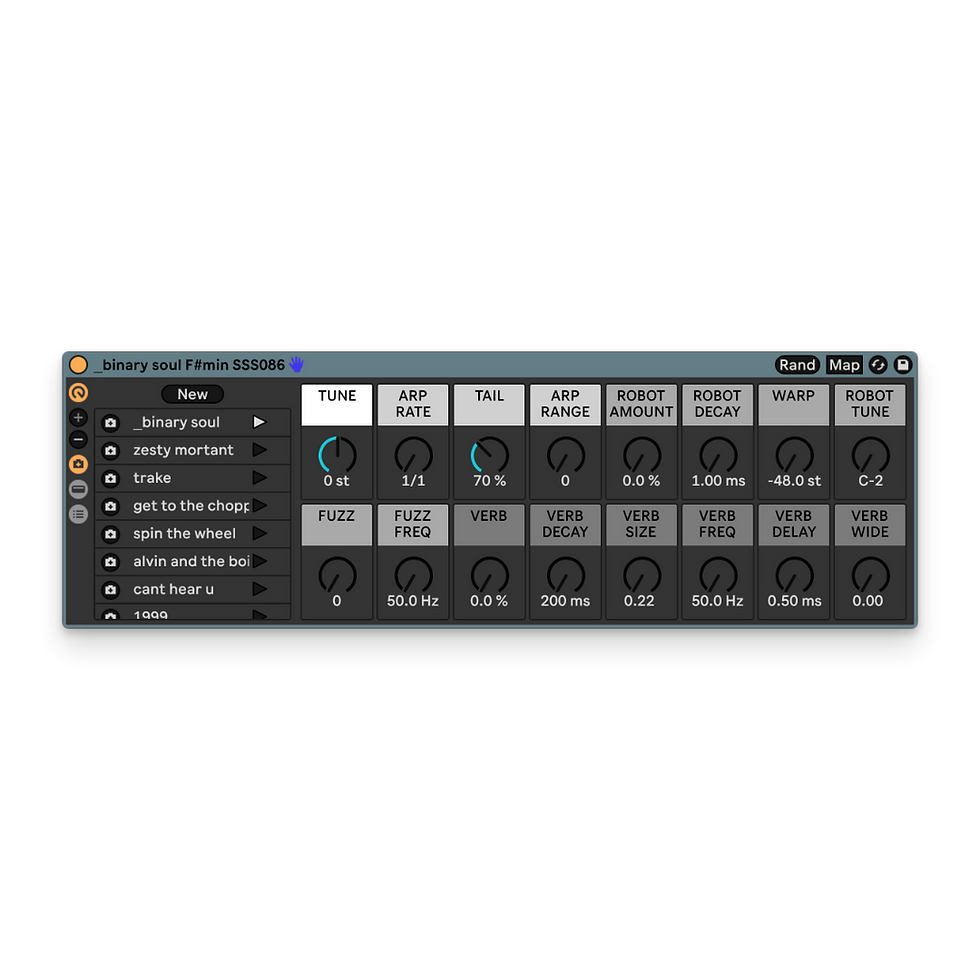Click the TAIL macro knob
Viewport: 980px width, 980px height.
coord(489,455)
